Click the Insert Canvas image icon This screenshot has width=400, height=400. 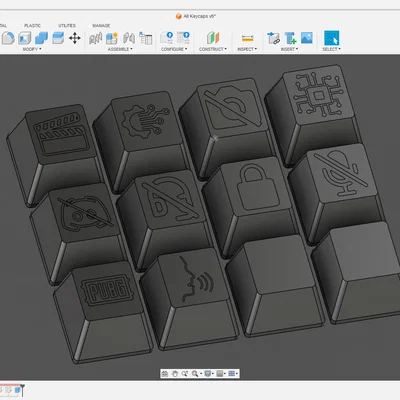(307, 38)
